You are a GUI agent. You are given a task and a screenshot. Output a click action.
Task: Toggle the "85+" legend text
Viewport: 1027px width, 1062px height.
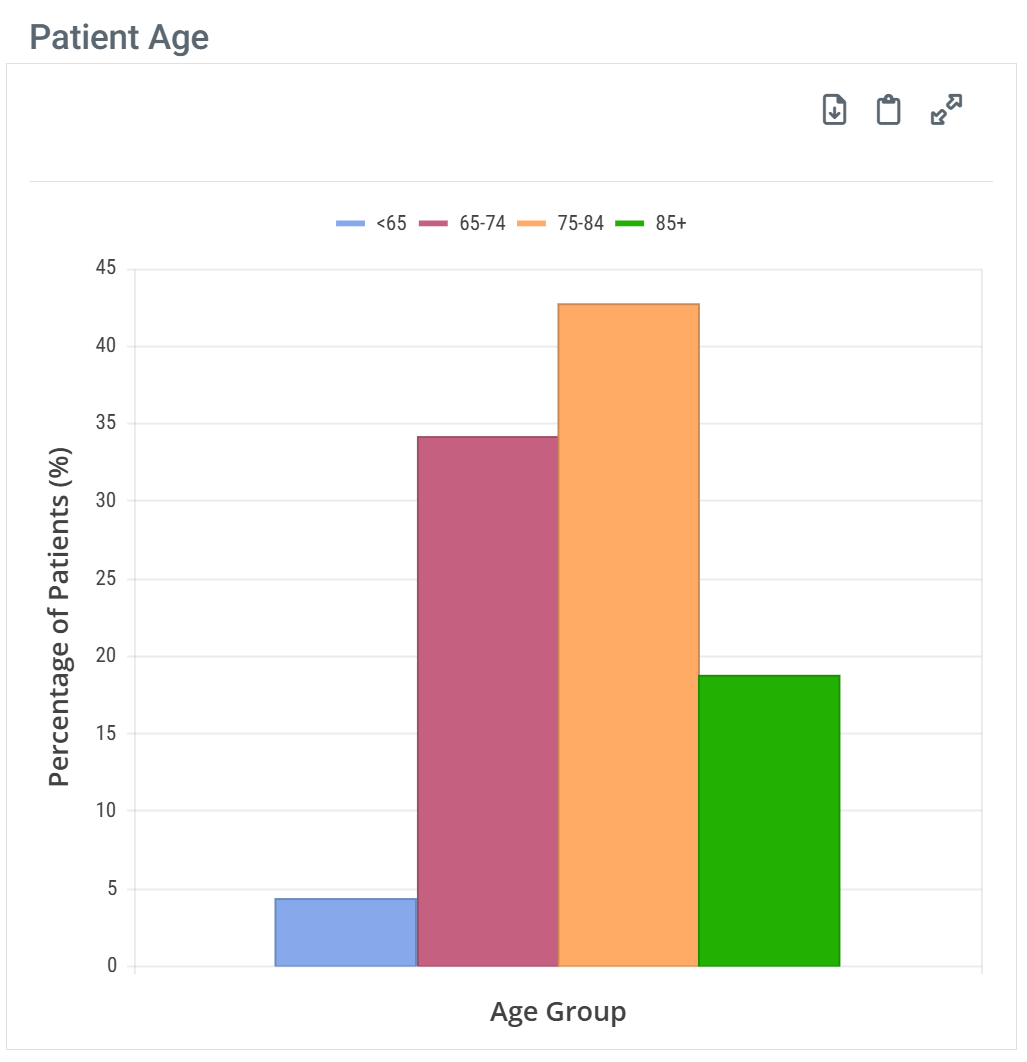pos(671,224)
